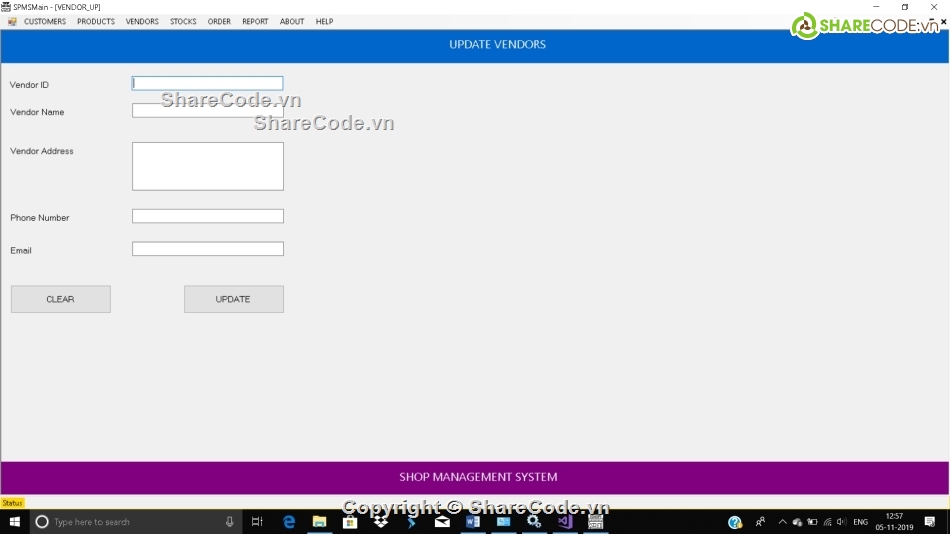Click the Vendor Address text area
The width and height of the screenshot is (950, 534).
pos(208,166)
